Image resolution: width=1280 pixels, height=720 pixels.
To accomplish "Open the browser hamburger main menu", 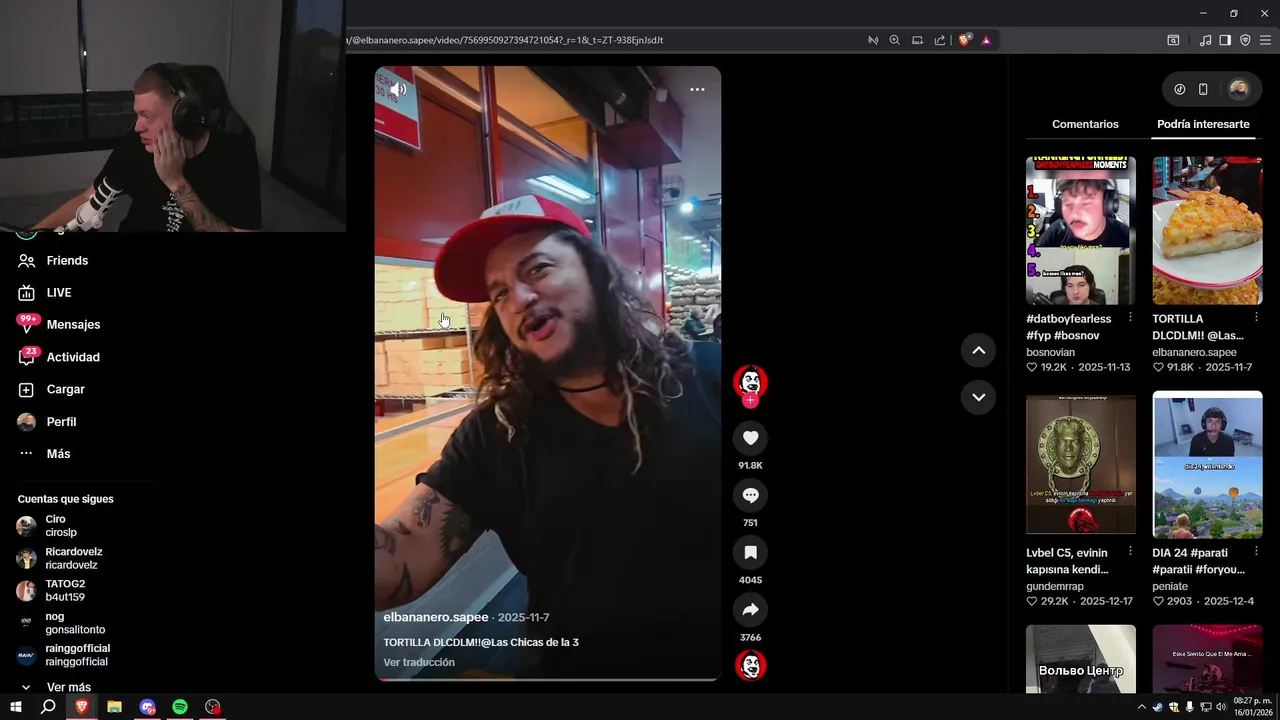I will click(x=1266, y=40).
